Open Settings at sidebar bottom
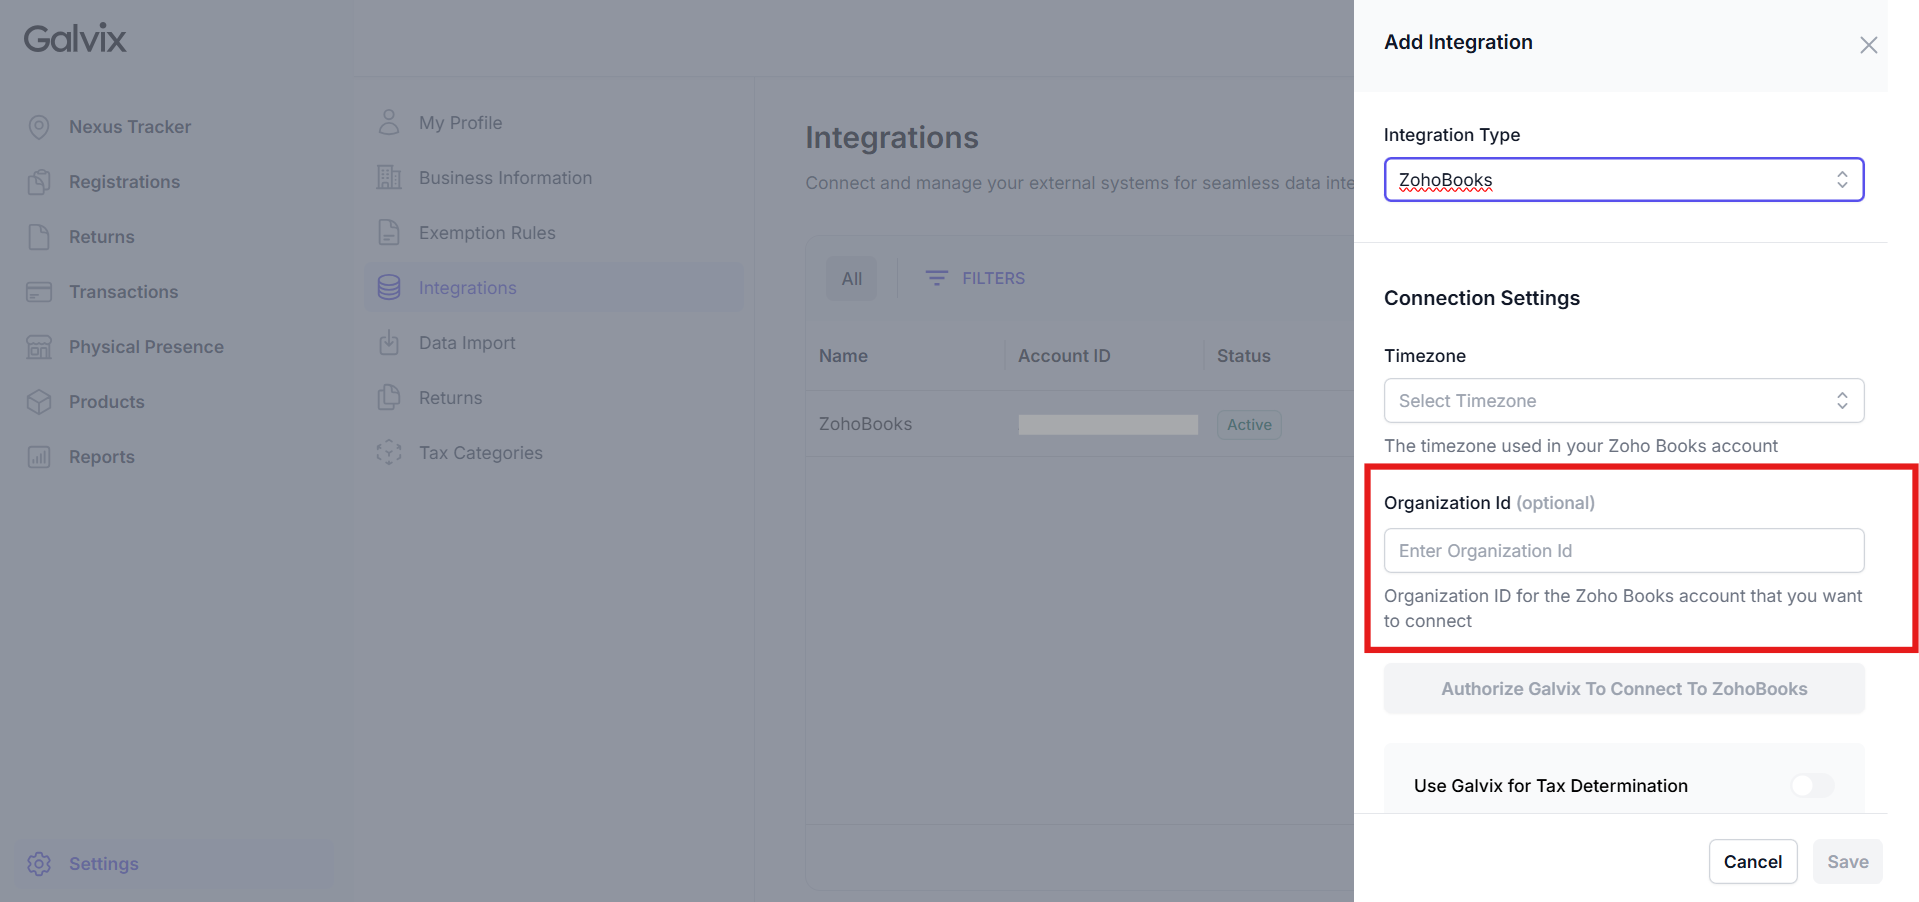The image size is (1919, 902). (x=103, y=864)
